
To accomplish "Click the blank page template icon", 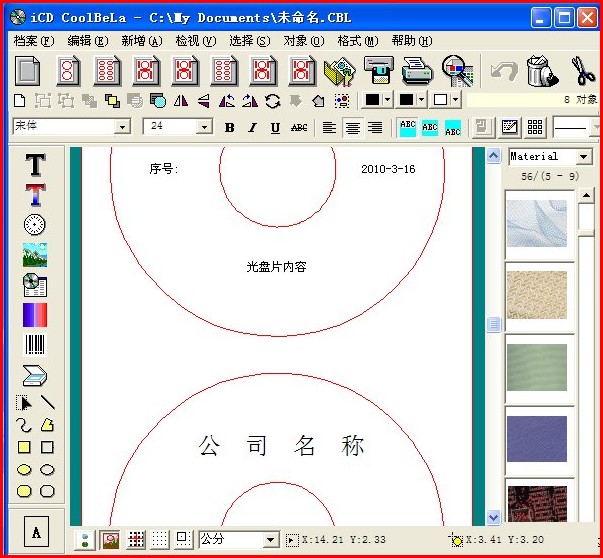I will pos(27,71).
